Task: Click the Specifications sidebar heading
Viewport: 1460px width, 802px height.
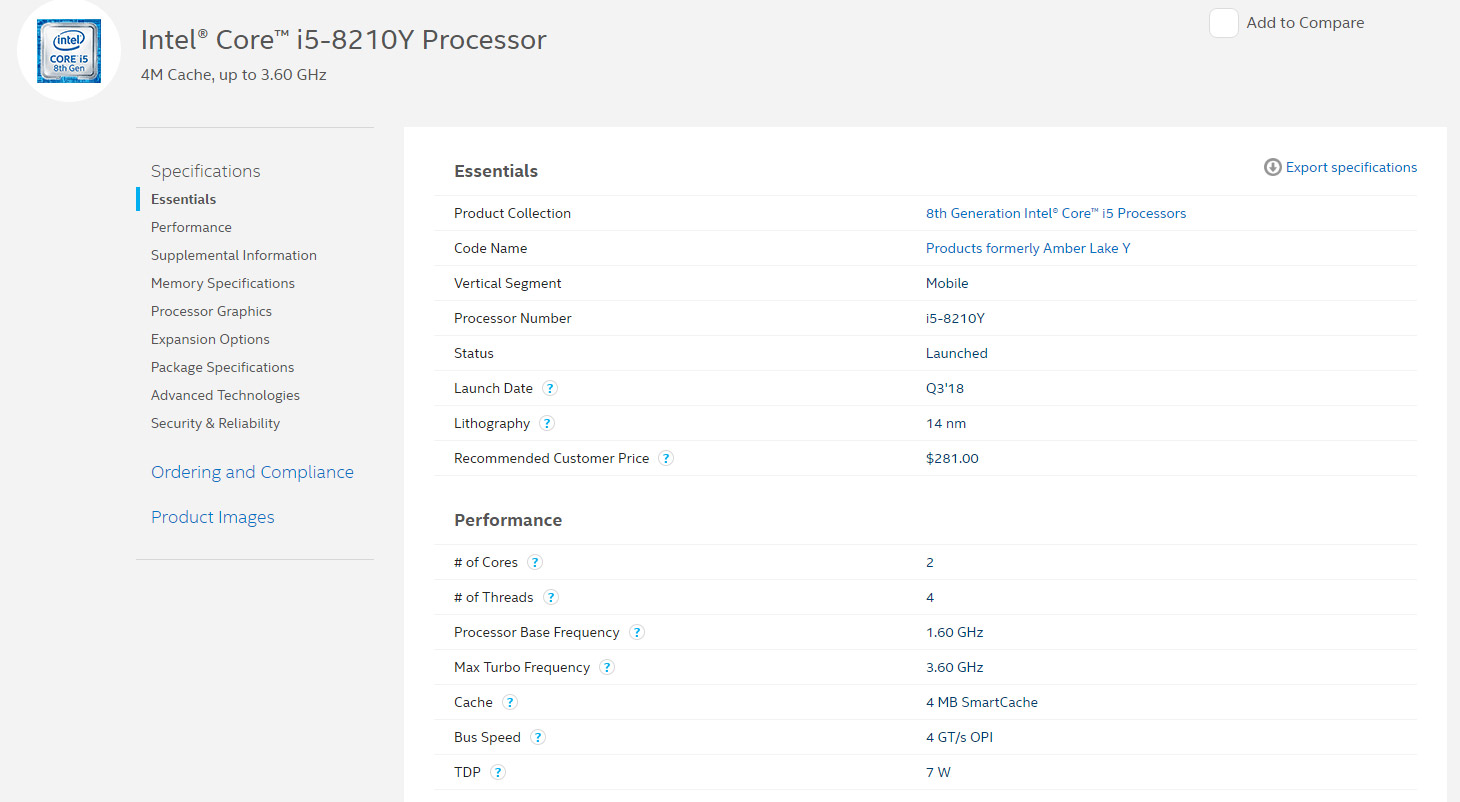Action: tap(206, 171)
